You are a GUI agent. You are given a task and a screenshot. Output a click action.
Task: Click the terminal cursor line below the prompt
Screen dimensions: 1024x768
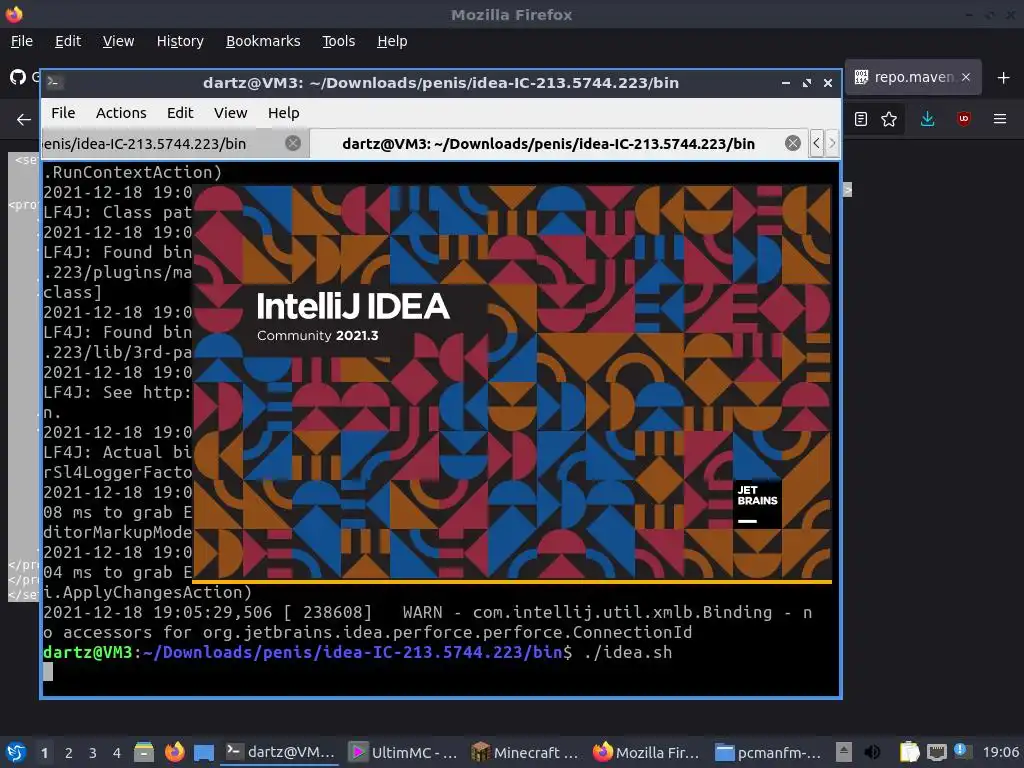tap(48, 671)
